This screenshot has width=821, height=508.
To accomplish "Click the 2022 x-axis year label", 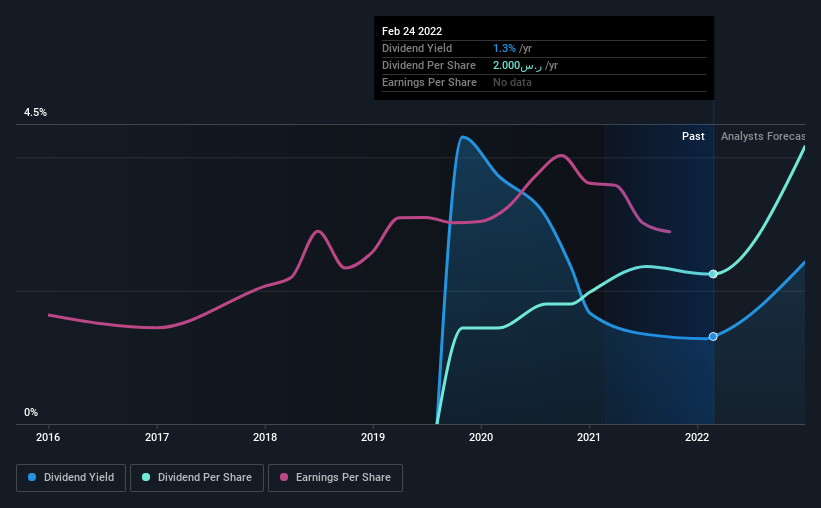I will pyautogui.click(x=697, y=437).
